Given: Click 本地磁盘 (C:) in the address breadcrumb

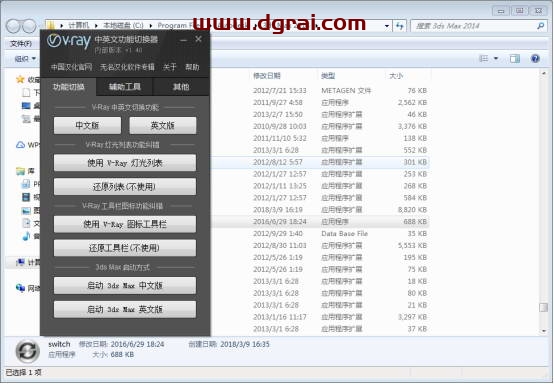Looking at the screenshot, I should click(x=123, y=26).
